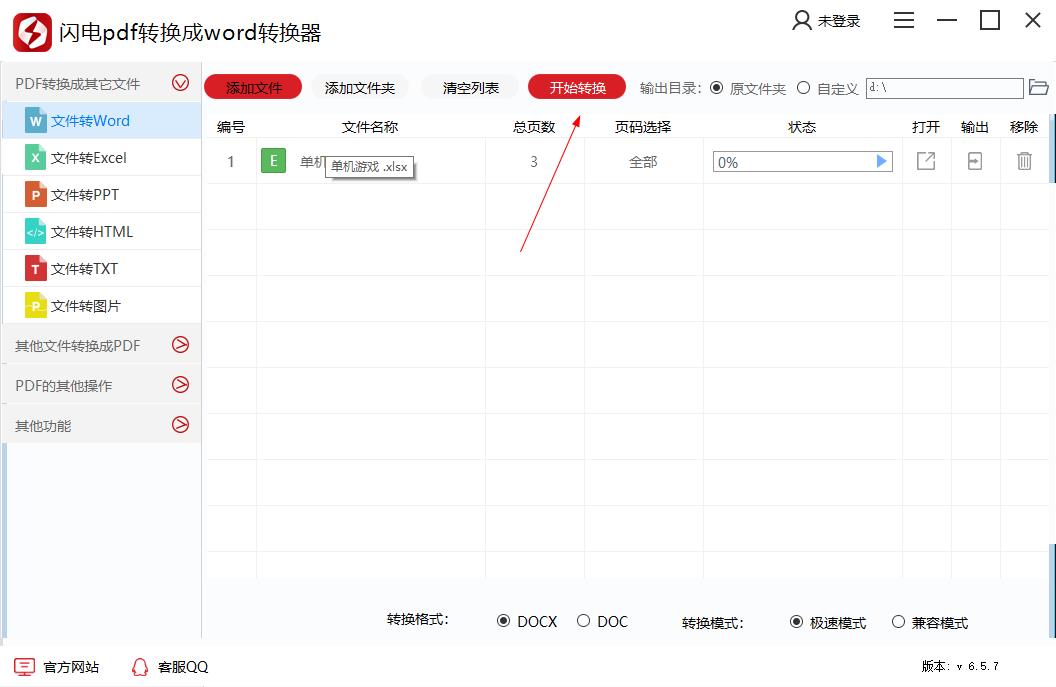
Task: Click the 未登录 user account icon
Action: click(801, 20)
